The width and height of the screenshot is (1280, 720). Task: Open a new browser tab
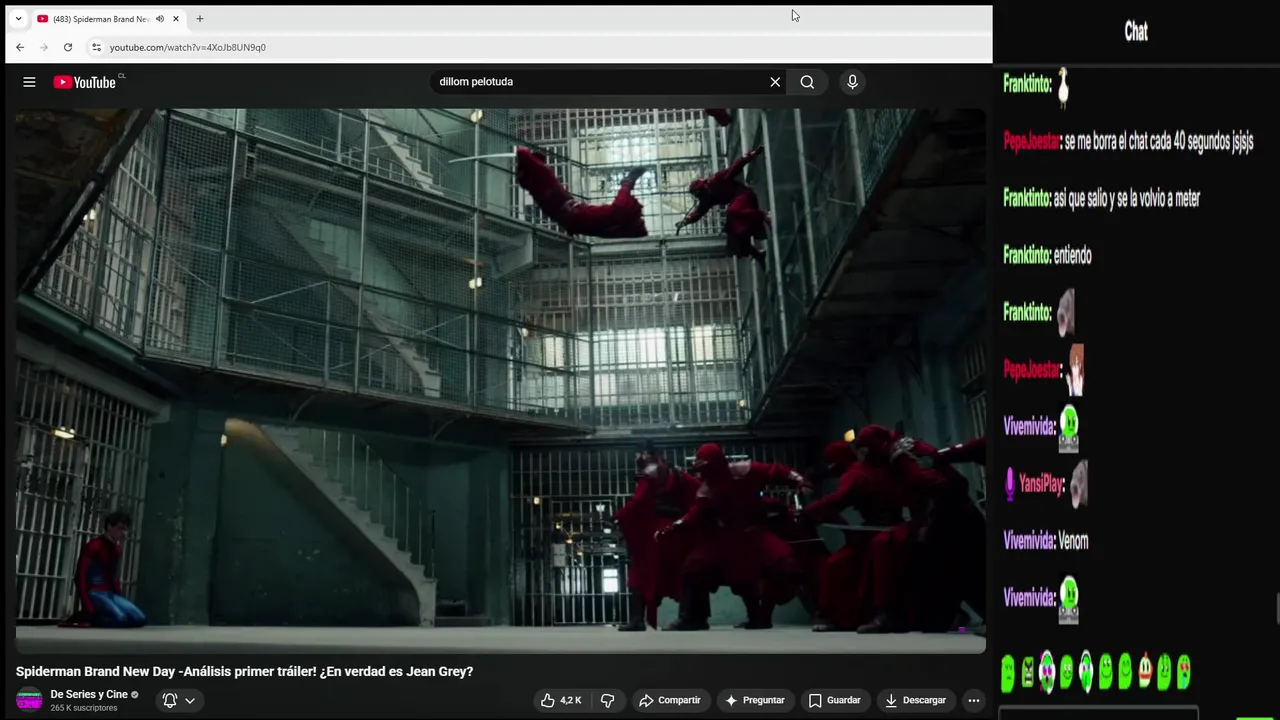click(x=200, y=19)
